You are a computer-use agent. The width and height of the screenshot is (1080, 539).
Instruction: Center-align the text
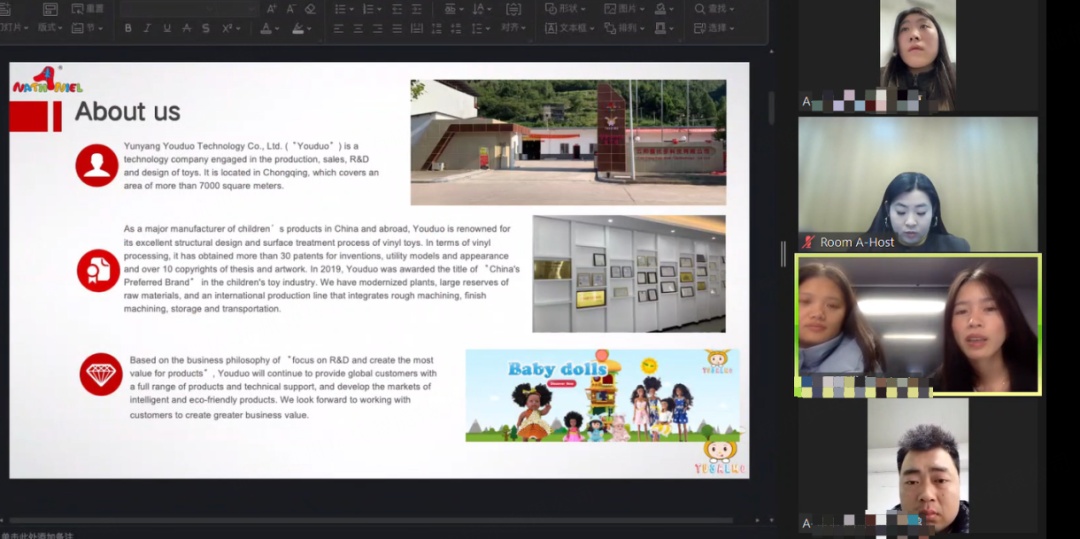(358, 28)
